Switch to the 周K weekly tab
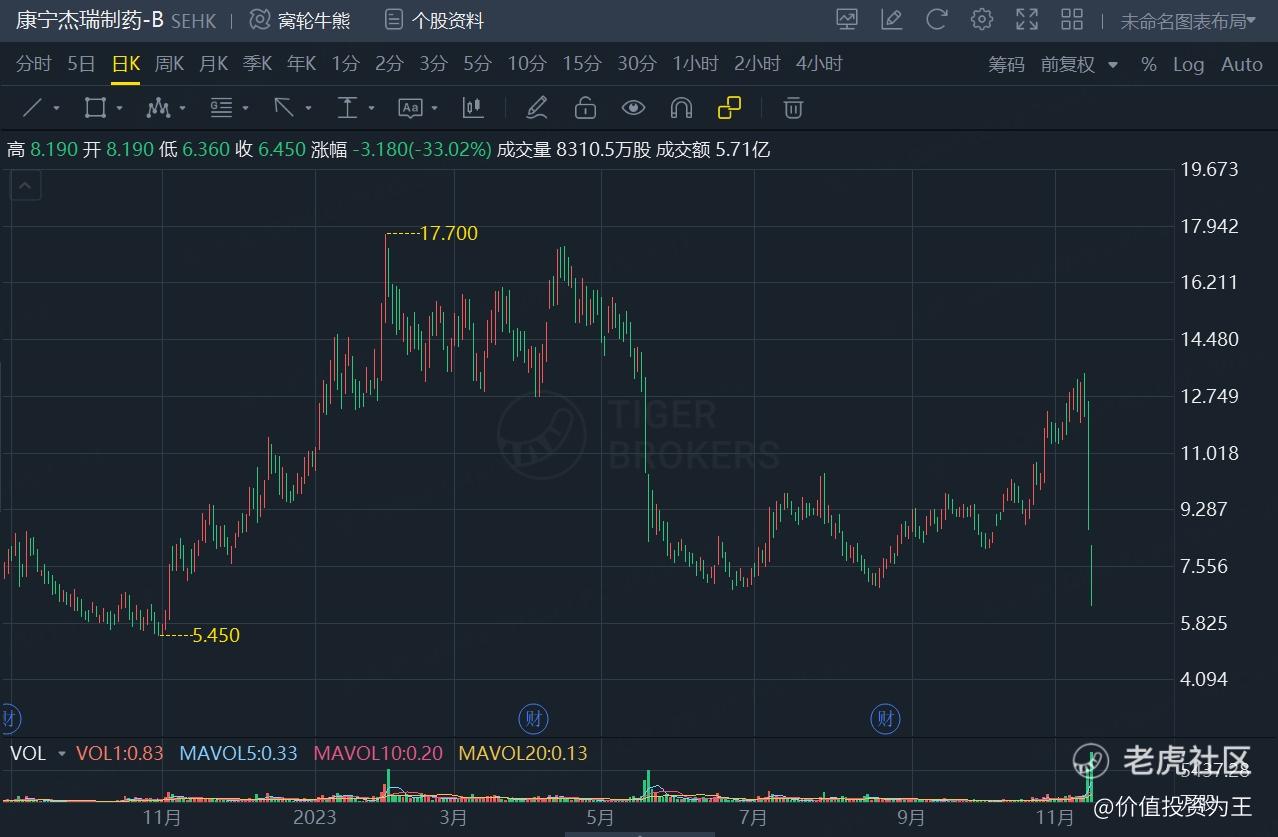The height and width of the screenshot is (837, 1278). (169, 64)
